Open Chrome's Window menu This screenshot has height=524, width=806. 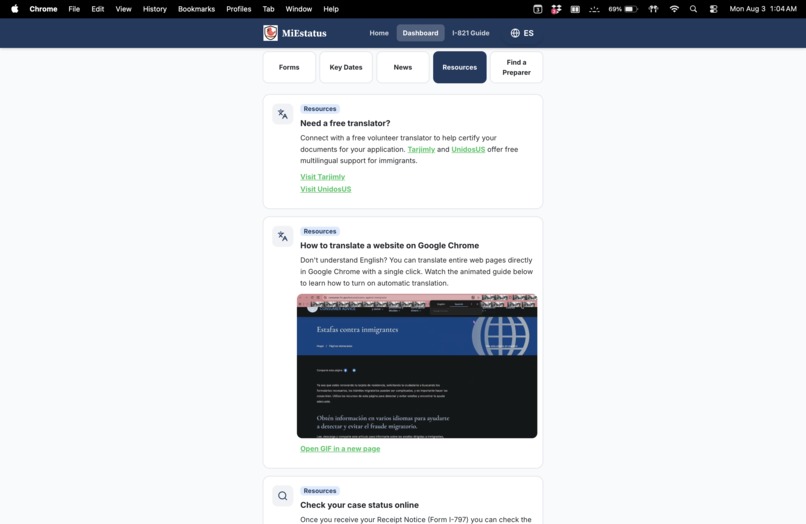tap(299, 9)
